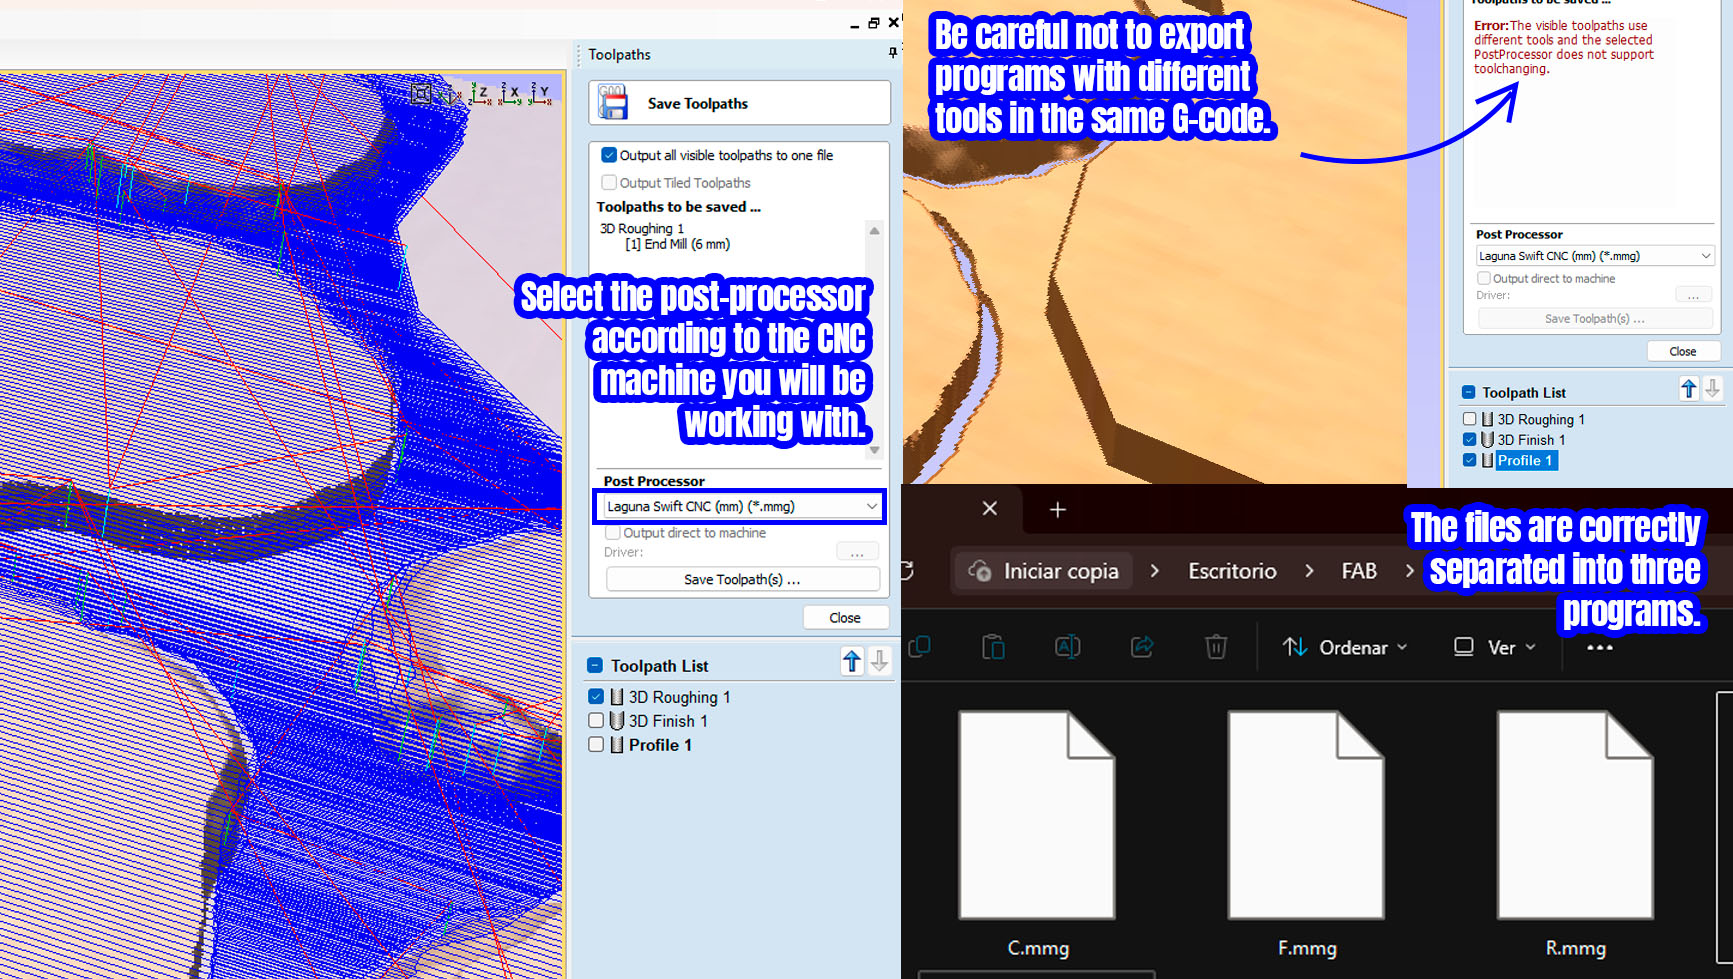Click scroll up arrow of Toolpaths to be saved
Viewport: 1733px width, 979px height.
(x=874, y=231)
